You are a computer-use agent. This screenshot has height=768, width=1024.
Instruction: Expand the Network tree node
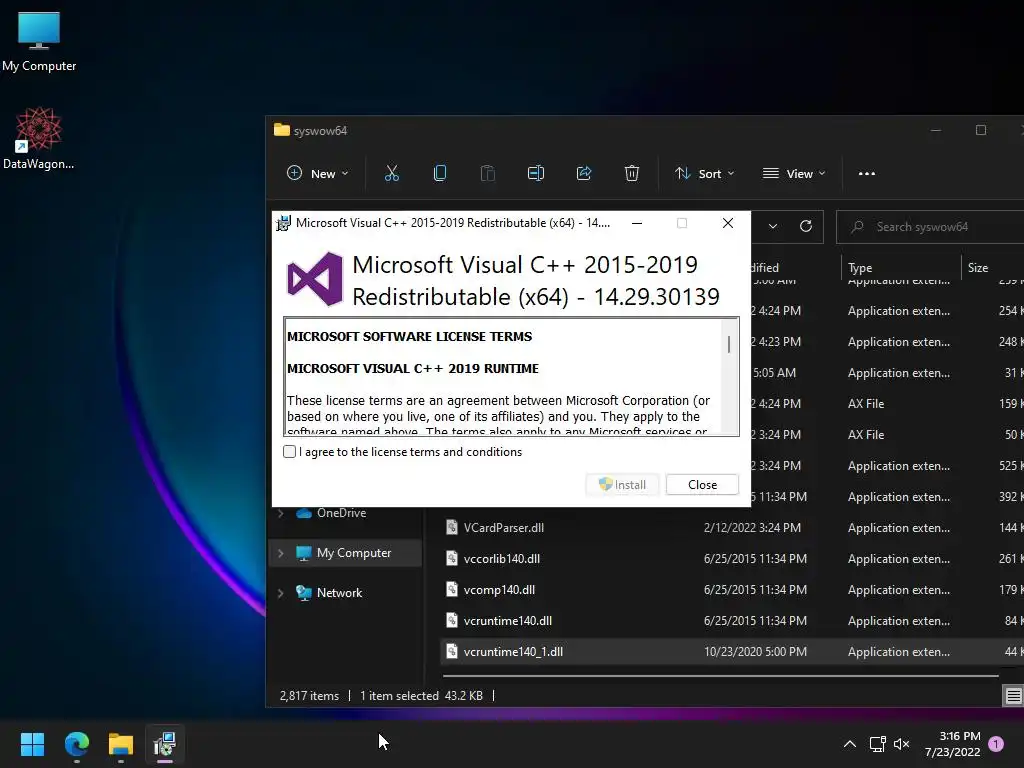coord(281,593)
